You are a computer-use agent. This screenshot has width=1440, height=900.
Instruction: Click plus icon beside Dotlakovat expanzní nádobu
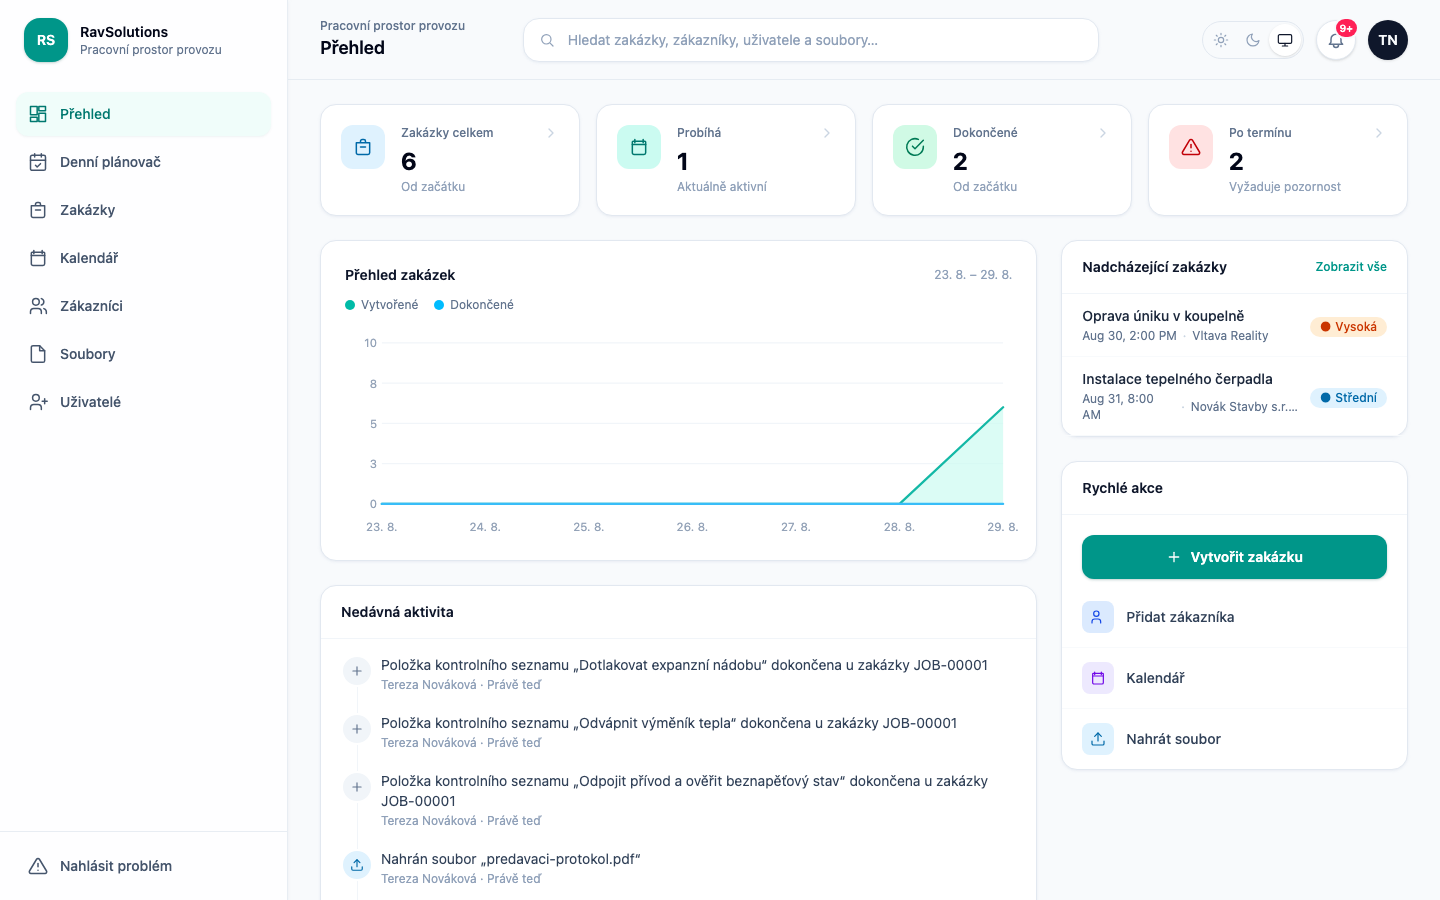pyautogui.click(x=357, y=671)
